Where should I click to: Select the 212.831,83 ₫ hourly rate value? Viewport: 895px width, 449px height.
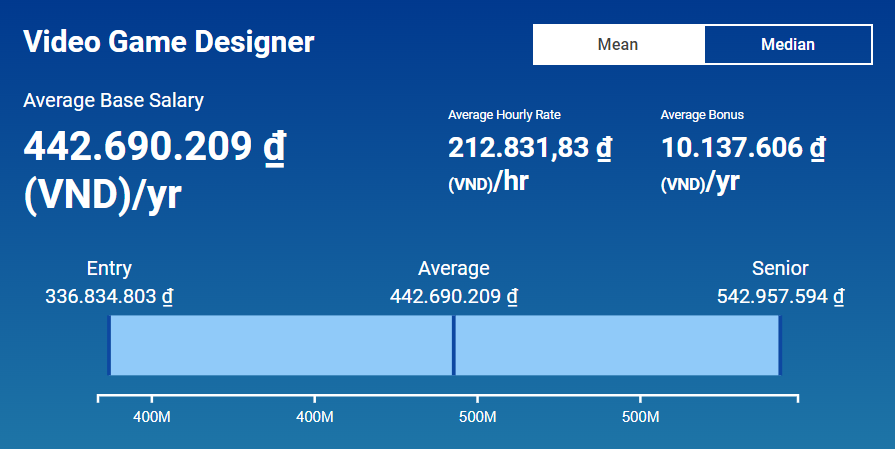click(x=530, y=148)
